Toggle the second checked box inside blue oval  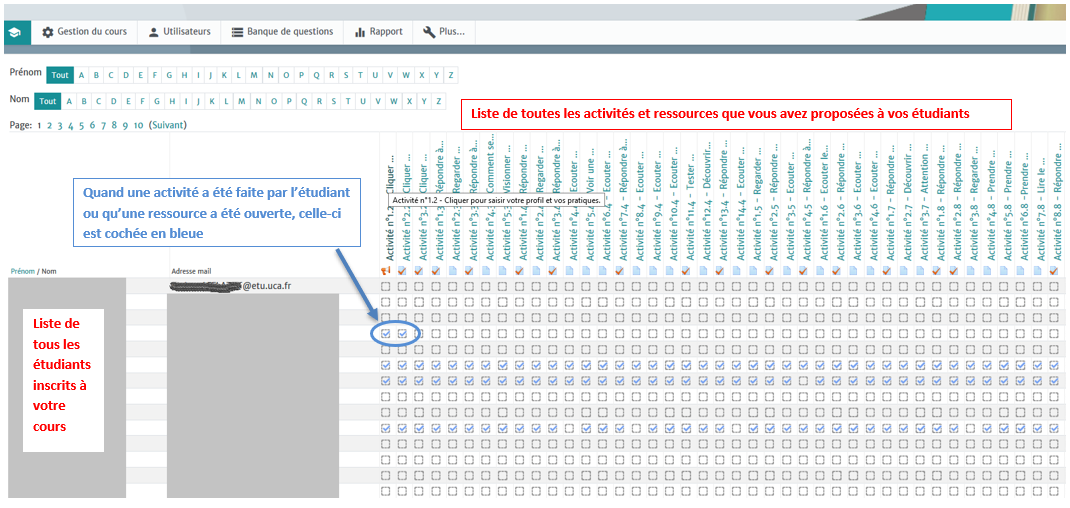pyautogui.click(x=402, y=334)
